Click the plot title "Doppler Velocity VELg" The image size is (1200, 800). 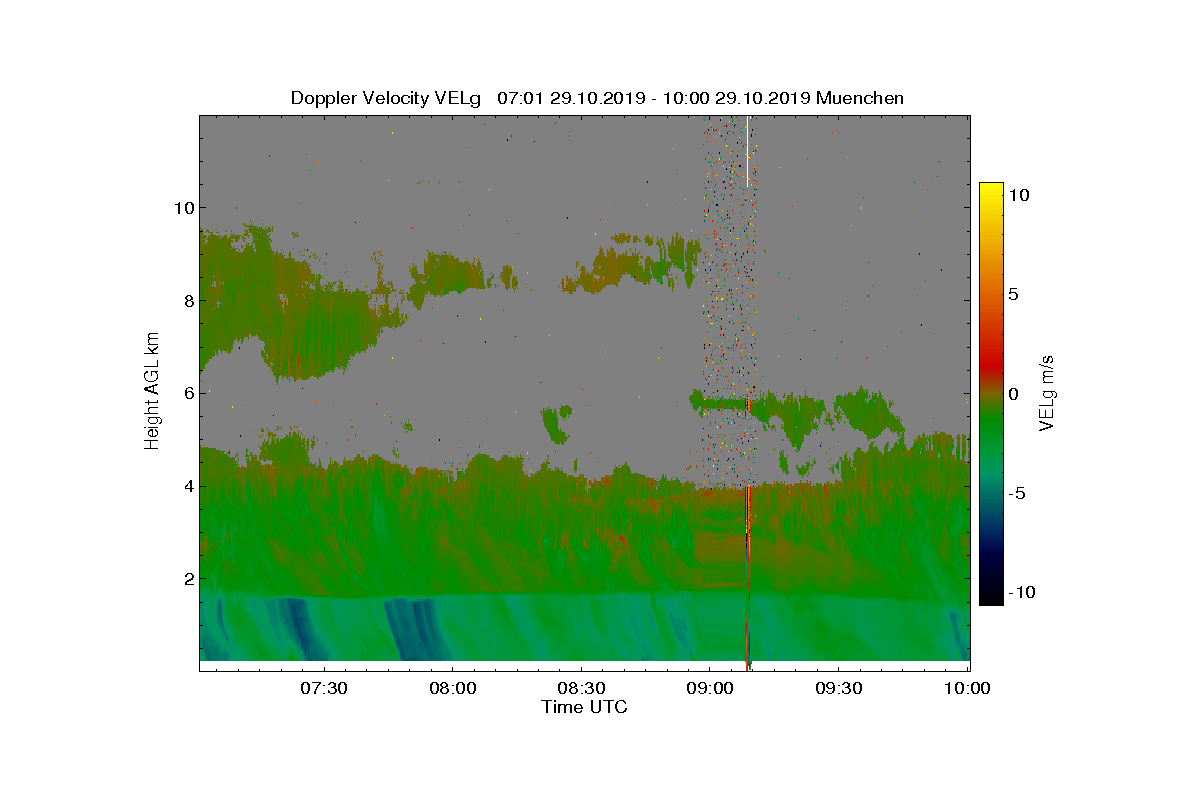click(385, 98)
